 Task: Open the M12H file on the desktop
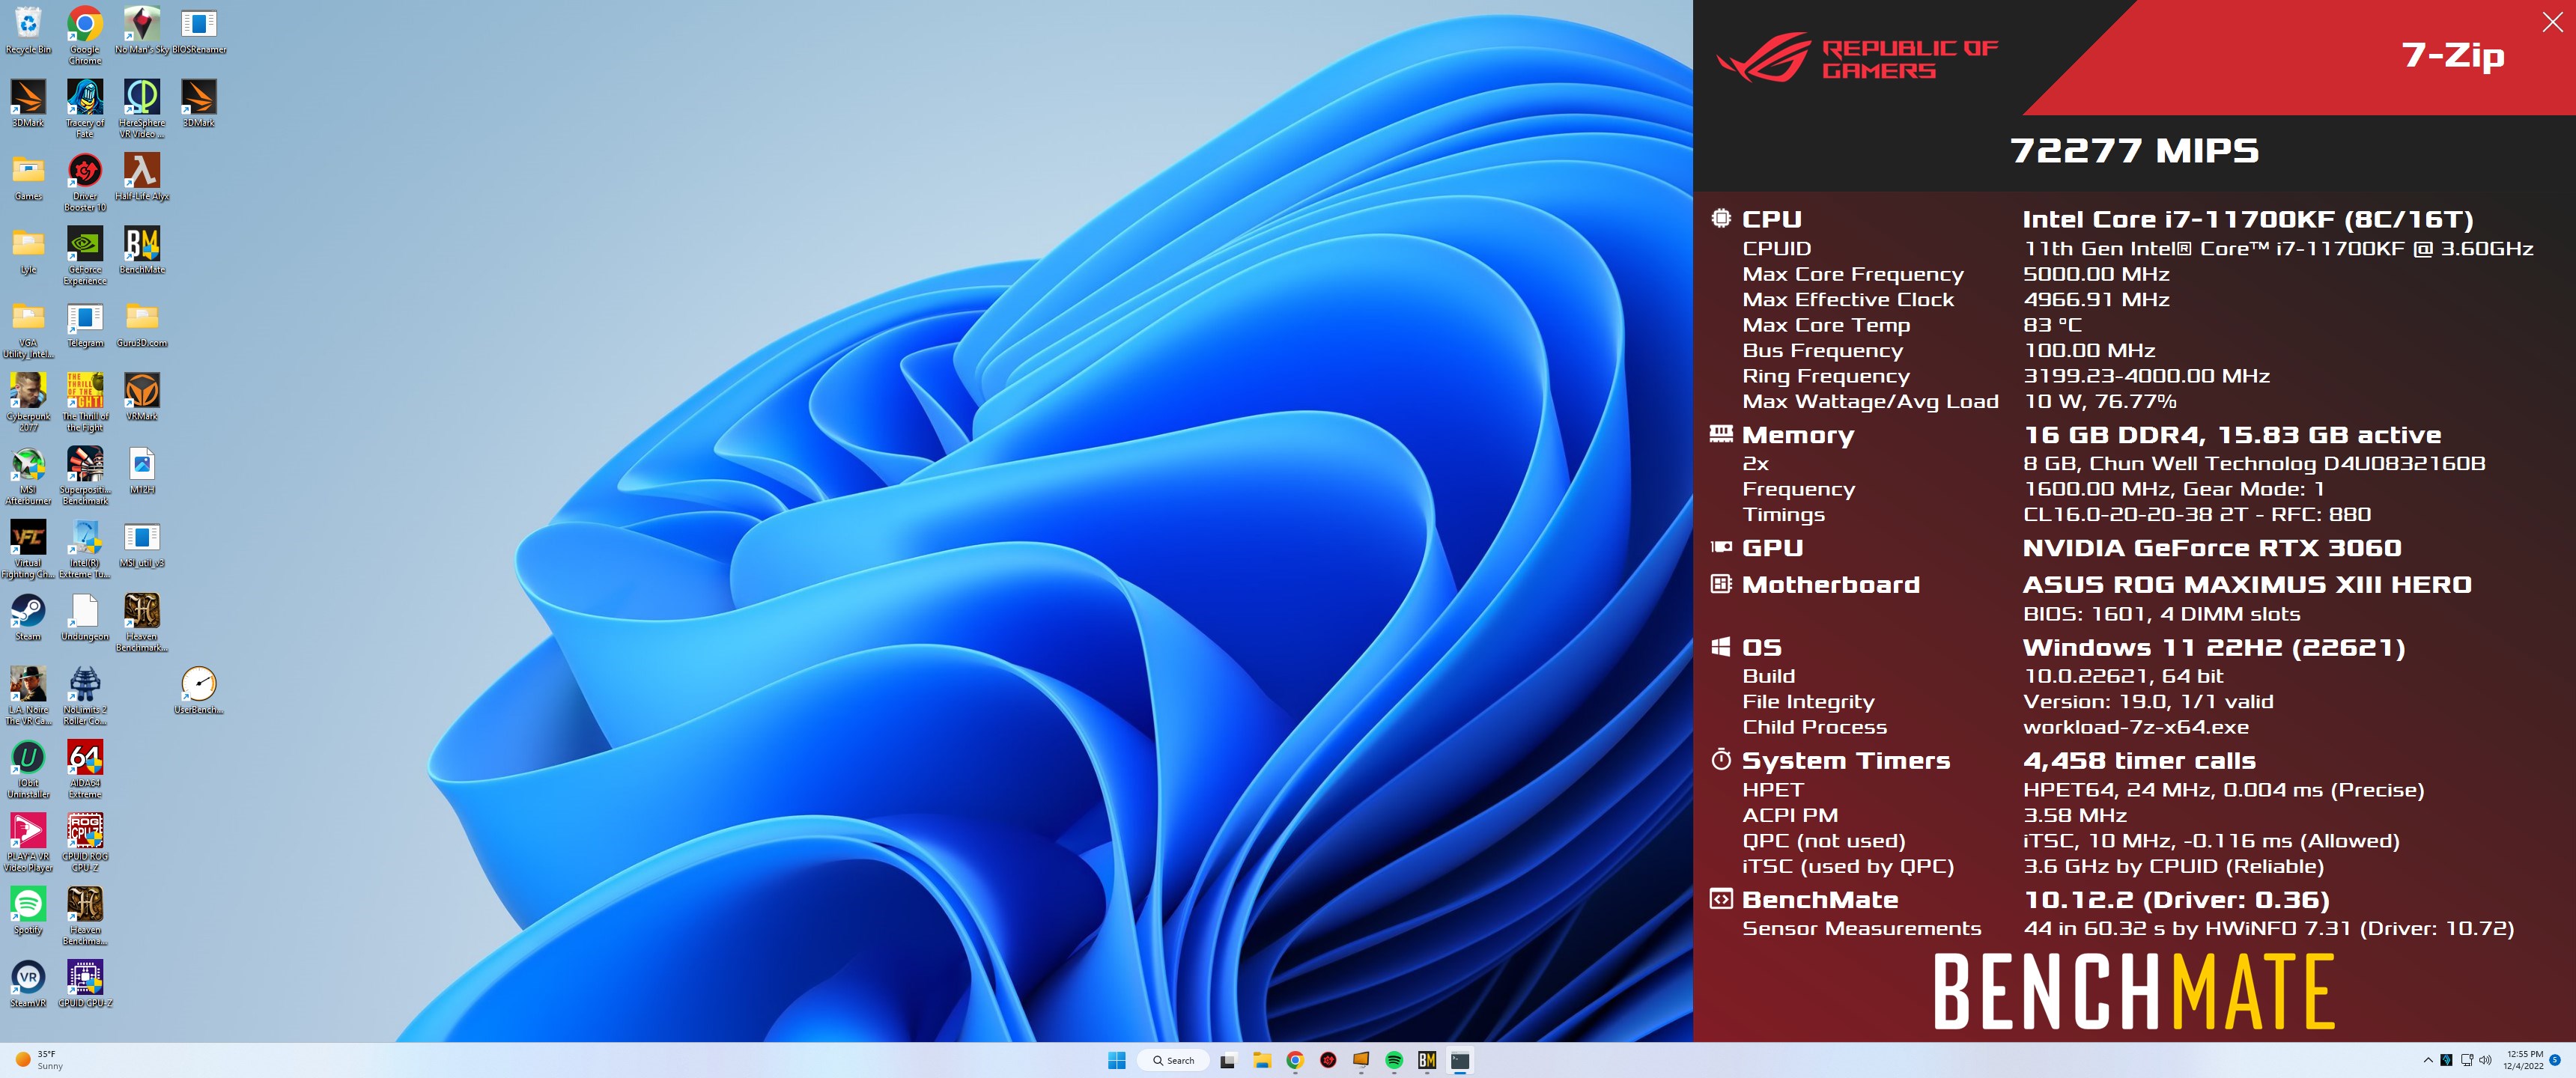coord(142,470)
